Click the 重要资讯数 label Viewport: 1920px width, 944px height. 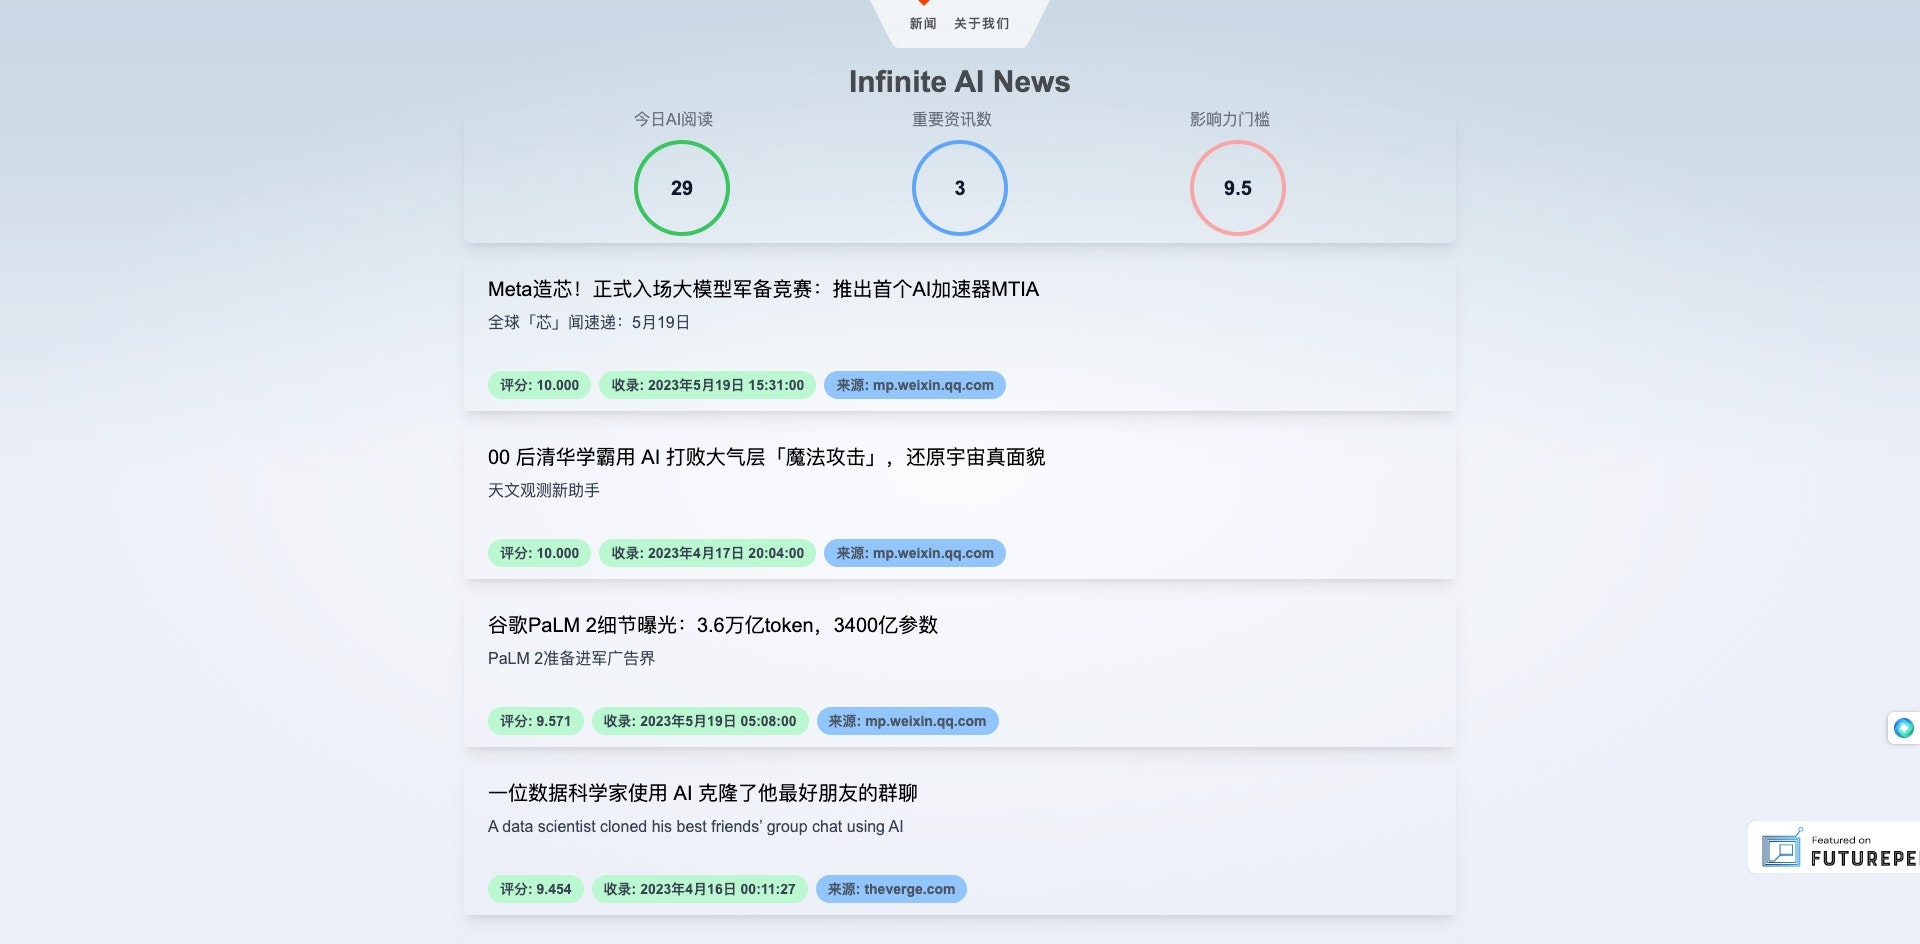(952, 119)
